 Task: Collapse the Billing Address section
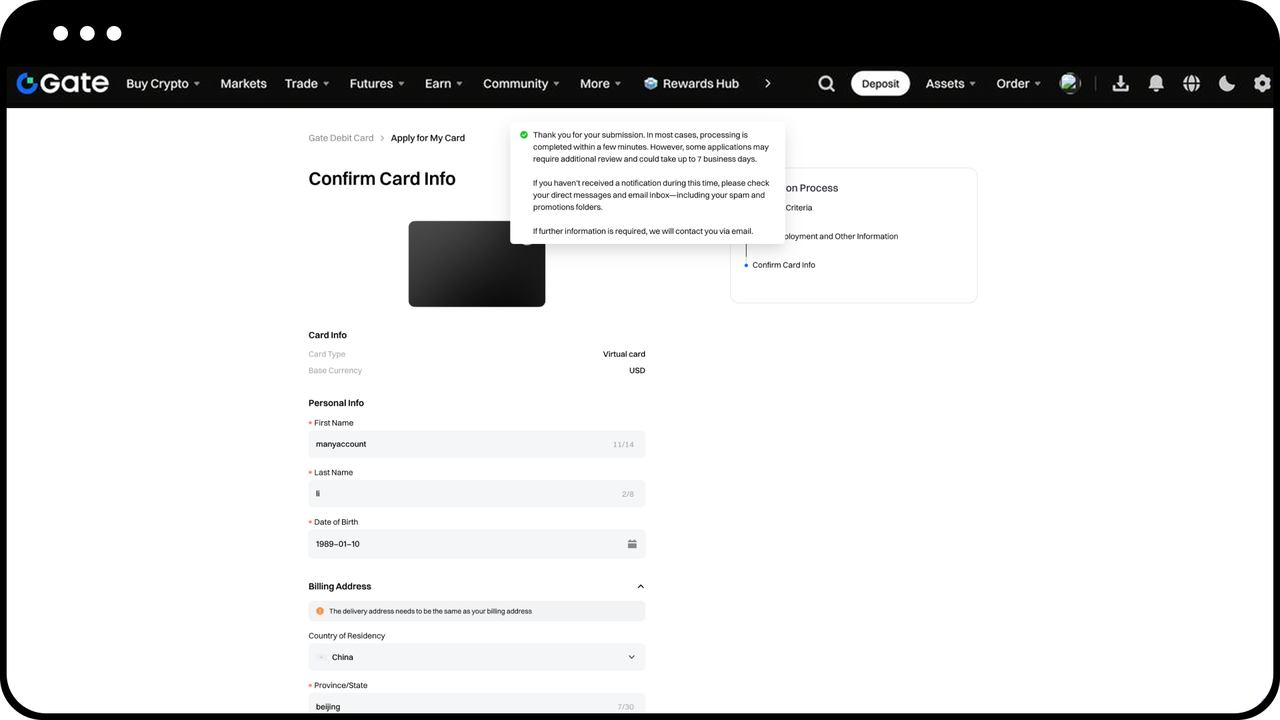pos(641,587)
